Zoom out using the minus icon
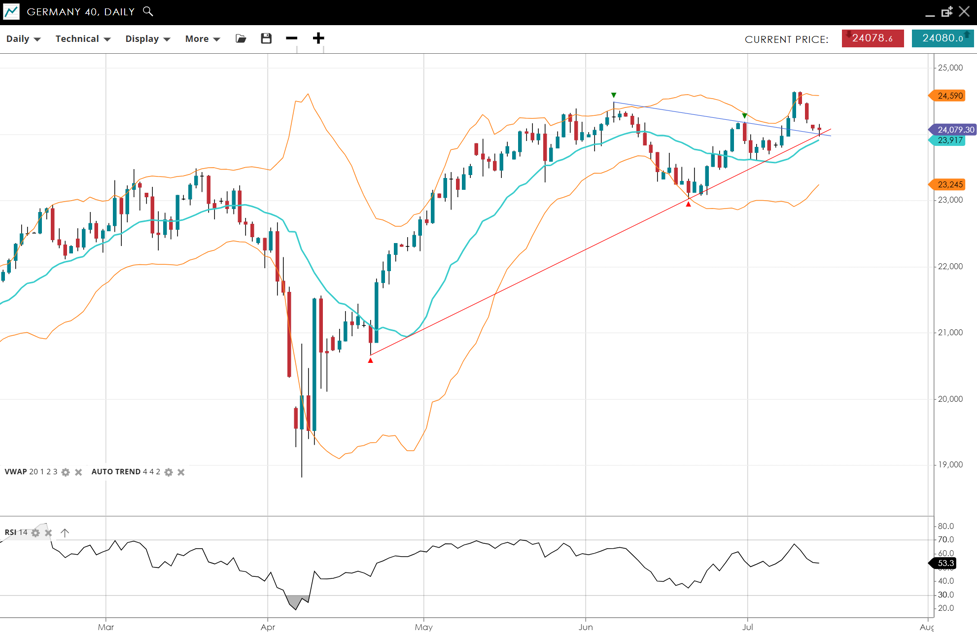 [292, 39]
